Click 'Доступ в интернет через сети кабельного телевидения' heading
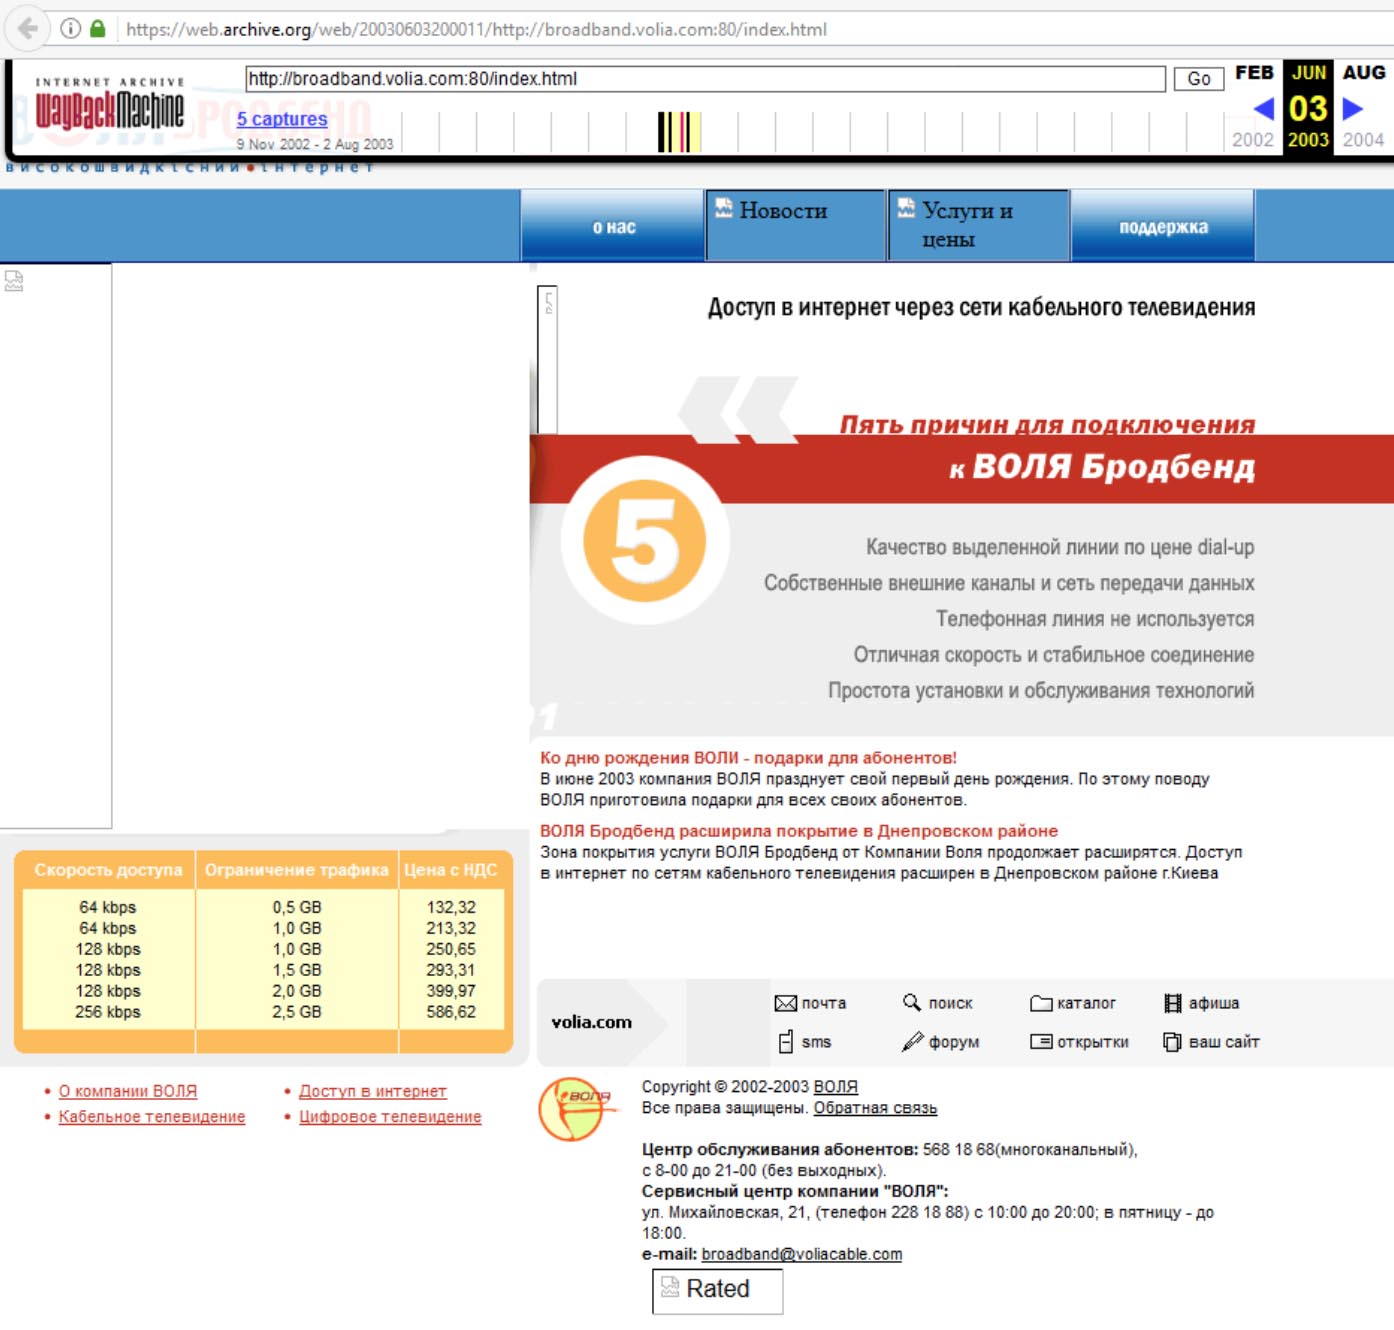 [981, 307]
